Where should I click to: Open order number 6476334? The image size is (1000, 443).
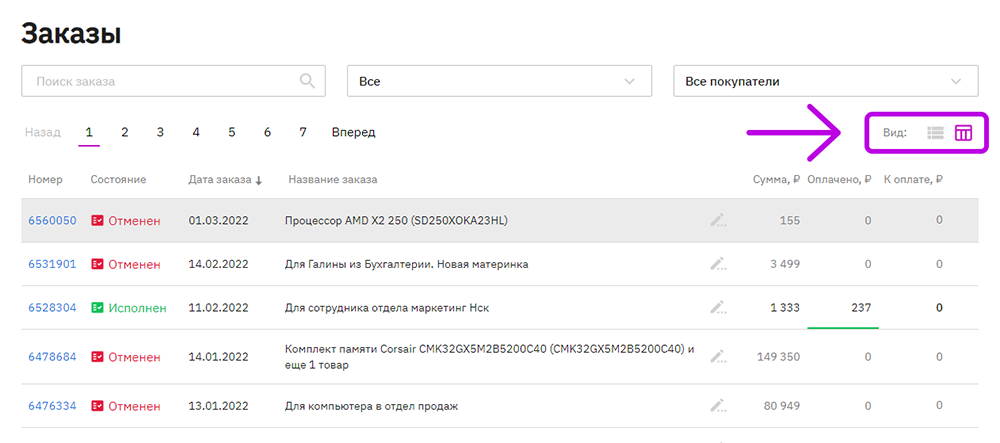pyautogui.click(x=52, y=405)
